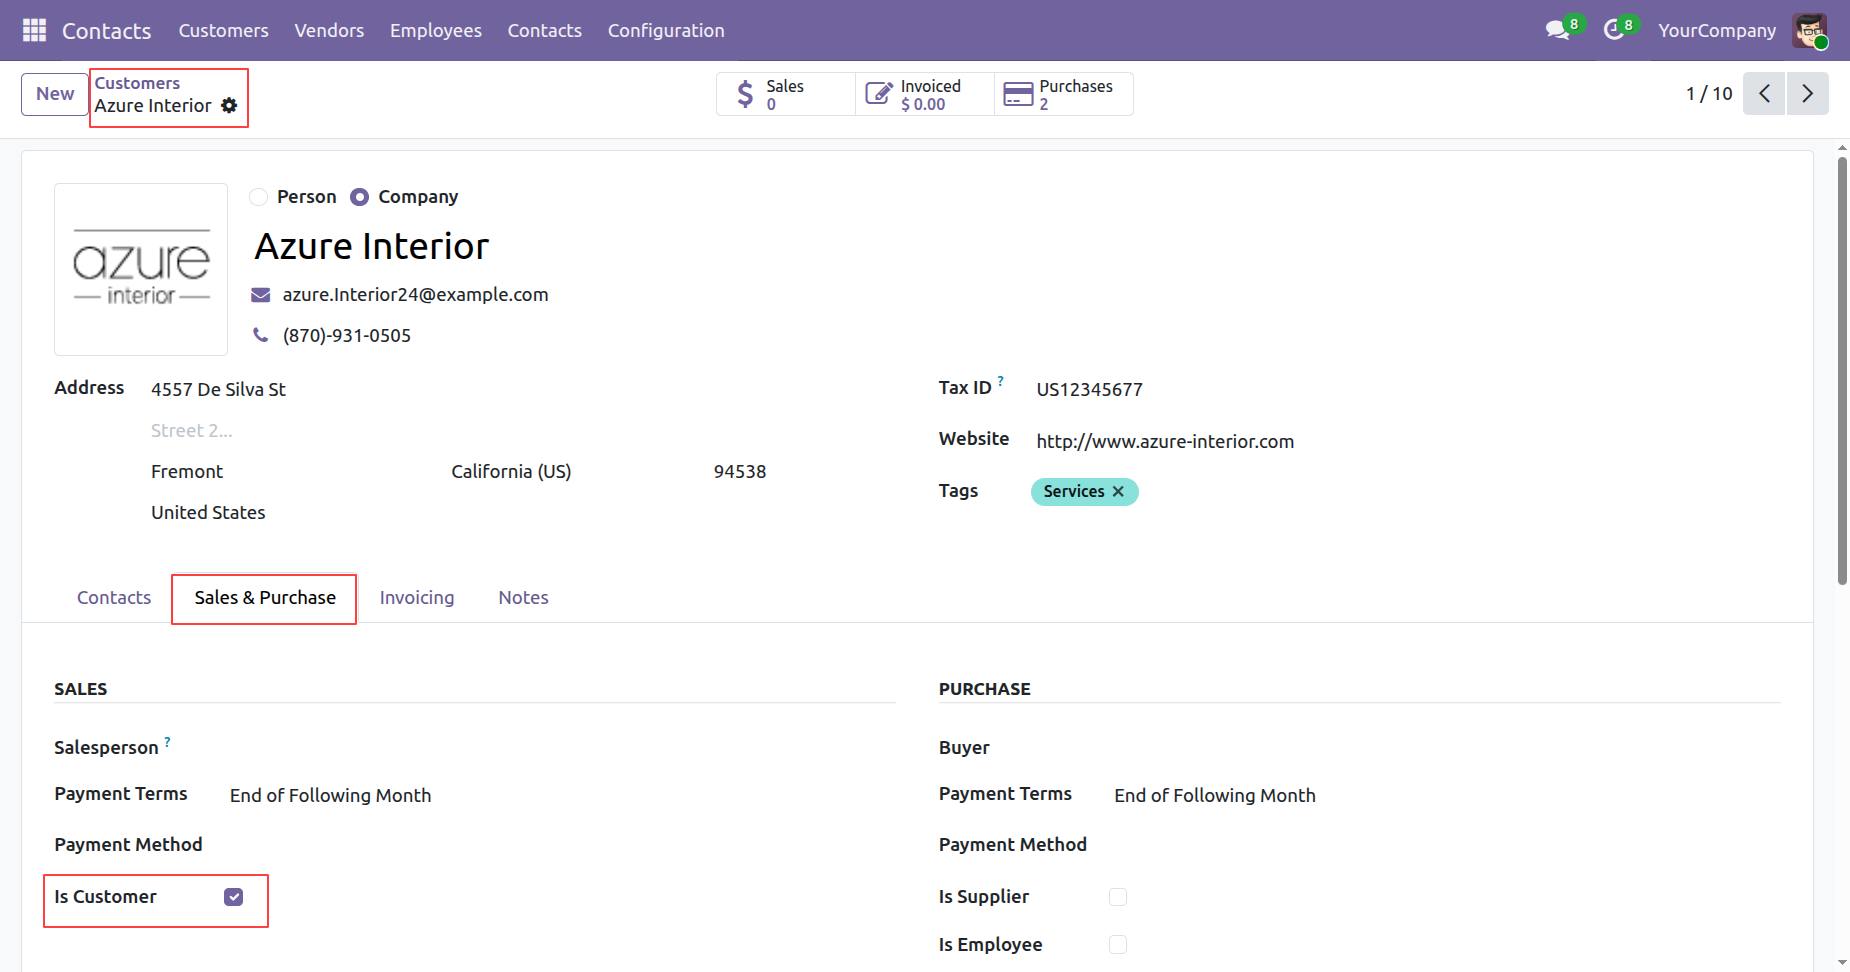Click the Purchases credit card icon
Screen dimensions: 1850x972
click(x=1018, y=94)
